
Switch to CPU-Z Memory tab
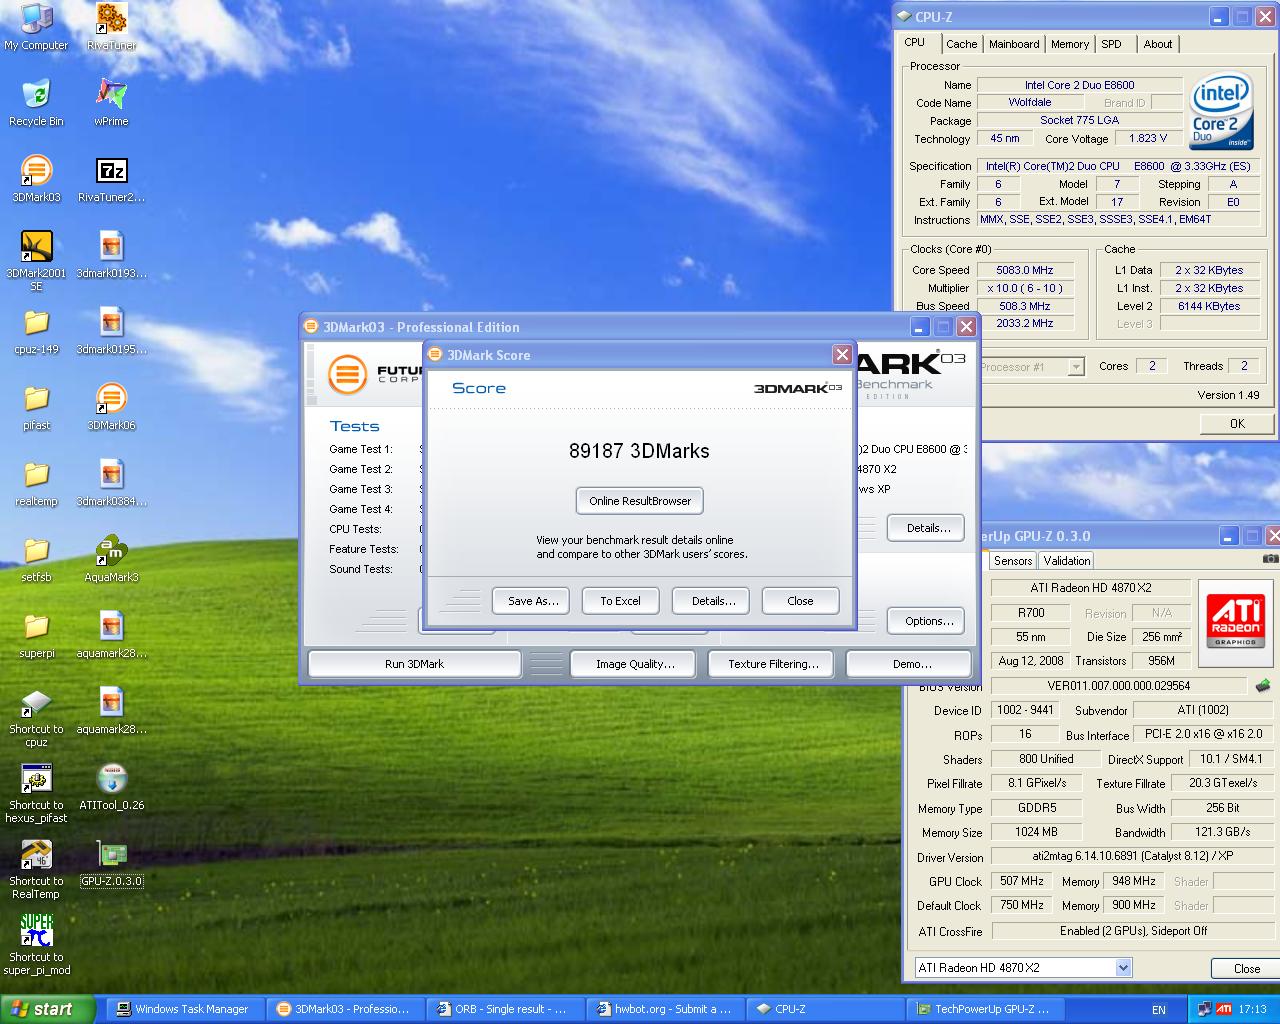pyautogui.click(x=1069, y=44)
